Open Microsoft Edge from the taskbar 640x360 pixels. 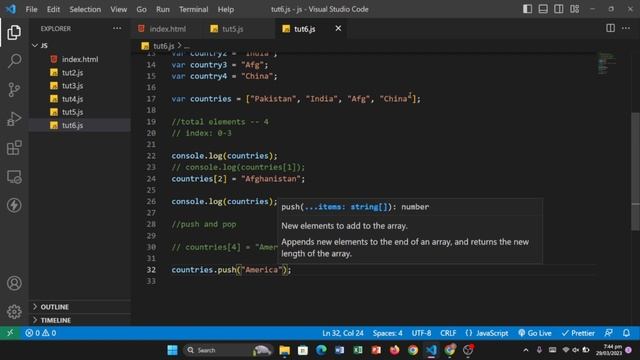[321, 350]
